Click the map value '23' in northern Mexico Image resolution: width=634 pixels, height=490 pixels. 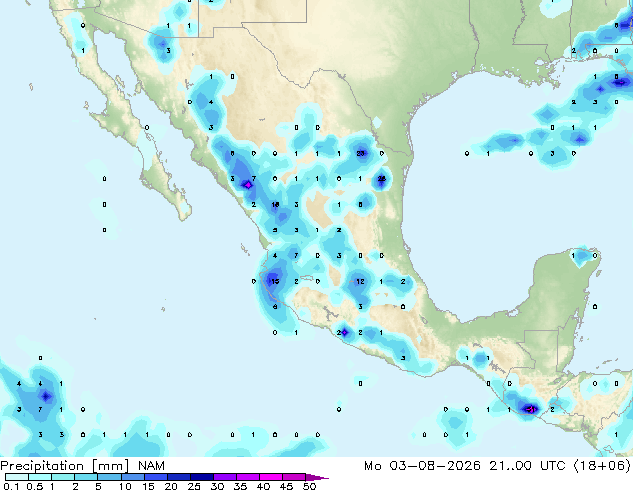(x=361, y=153)
